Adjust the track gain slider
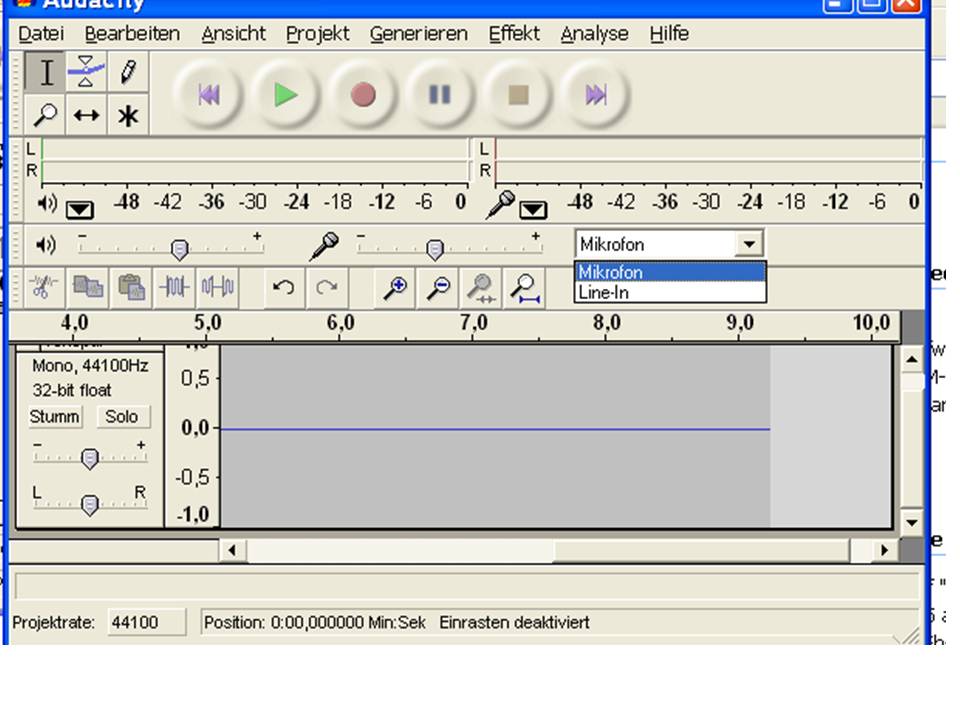Image resolution: width=960 pixels, height=720 pixels. coord(90,459)
